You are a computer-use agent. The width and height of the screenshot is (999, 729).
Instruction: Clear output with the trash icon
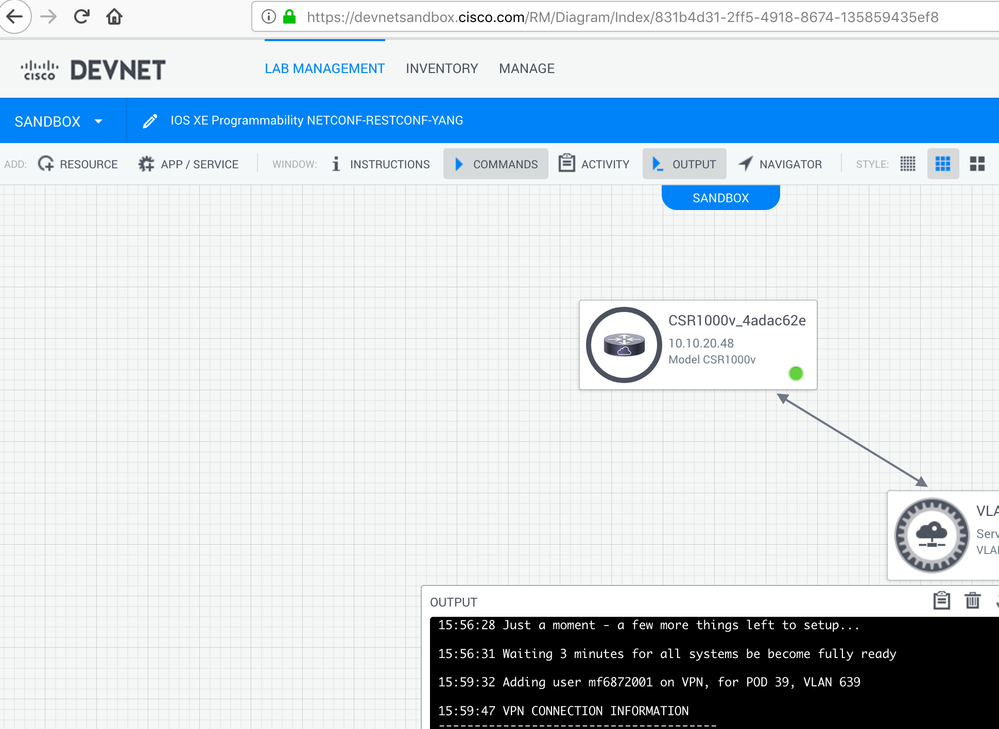972,600
